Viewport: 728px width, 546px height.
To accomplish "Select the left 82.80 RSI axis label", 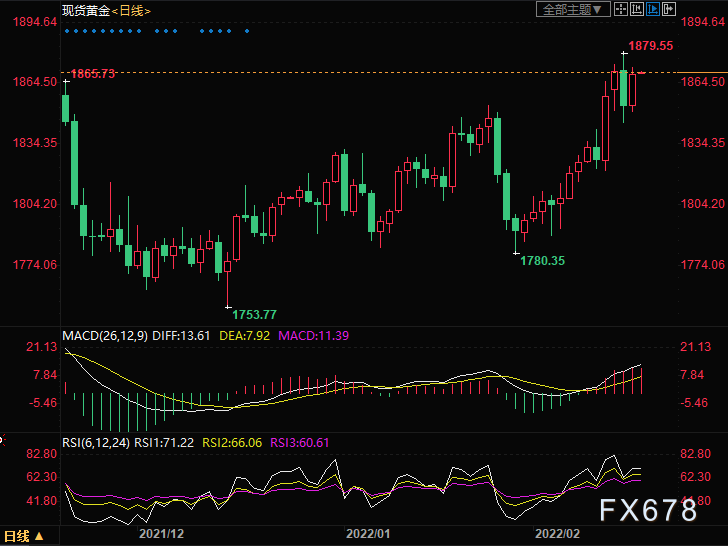I will [x=42, y=454].
